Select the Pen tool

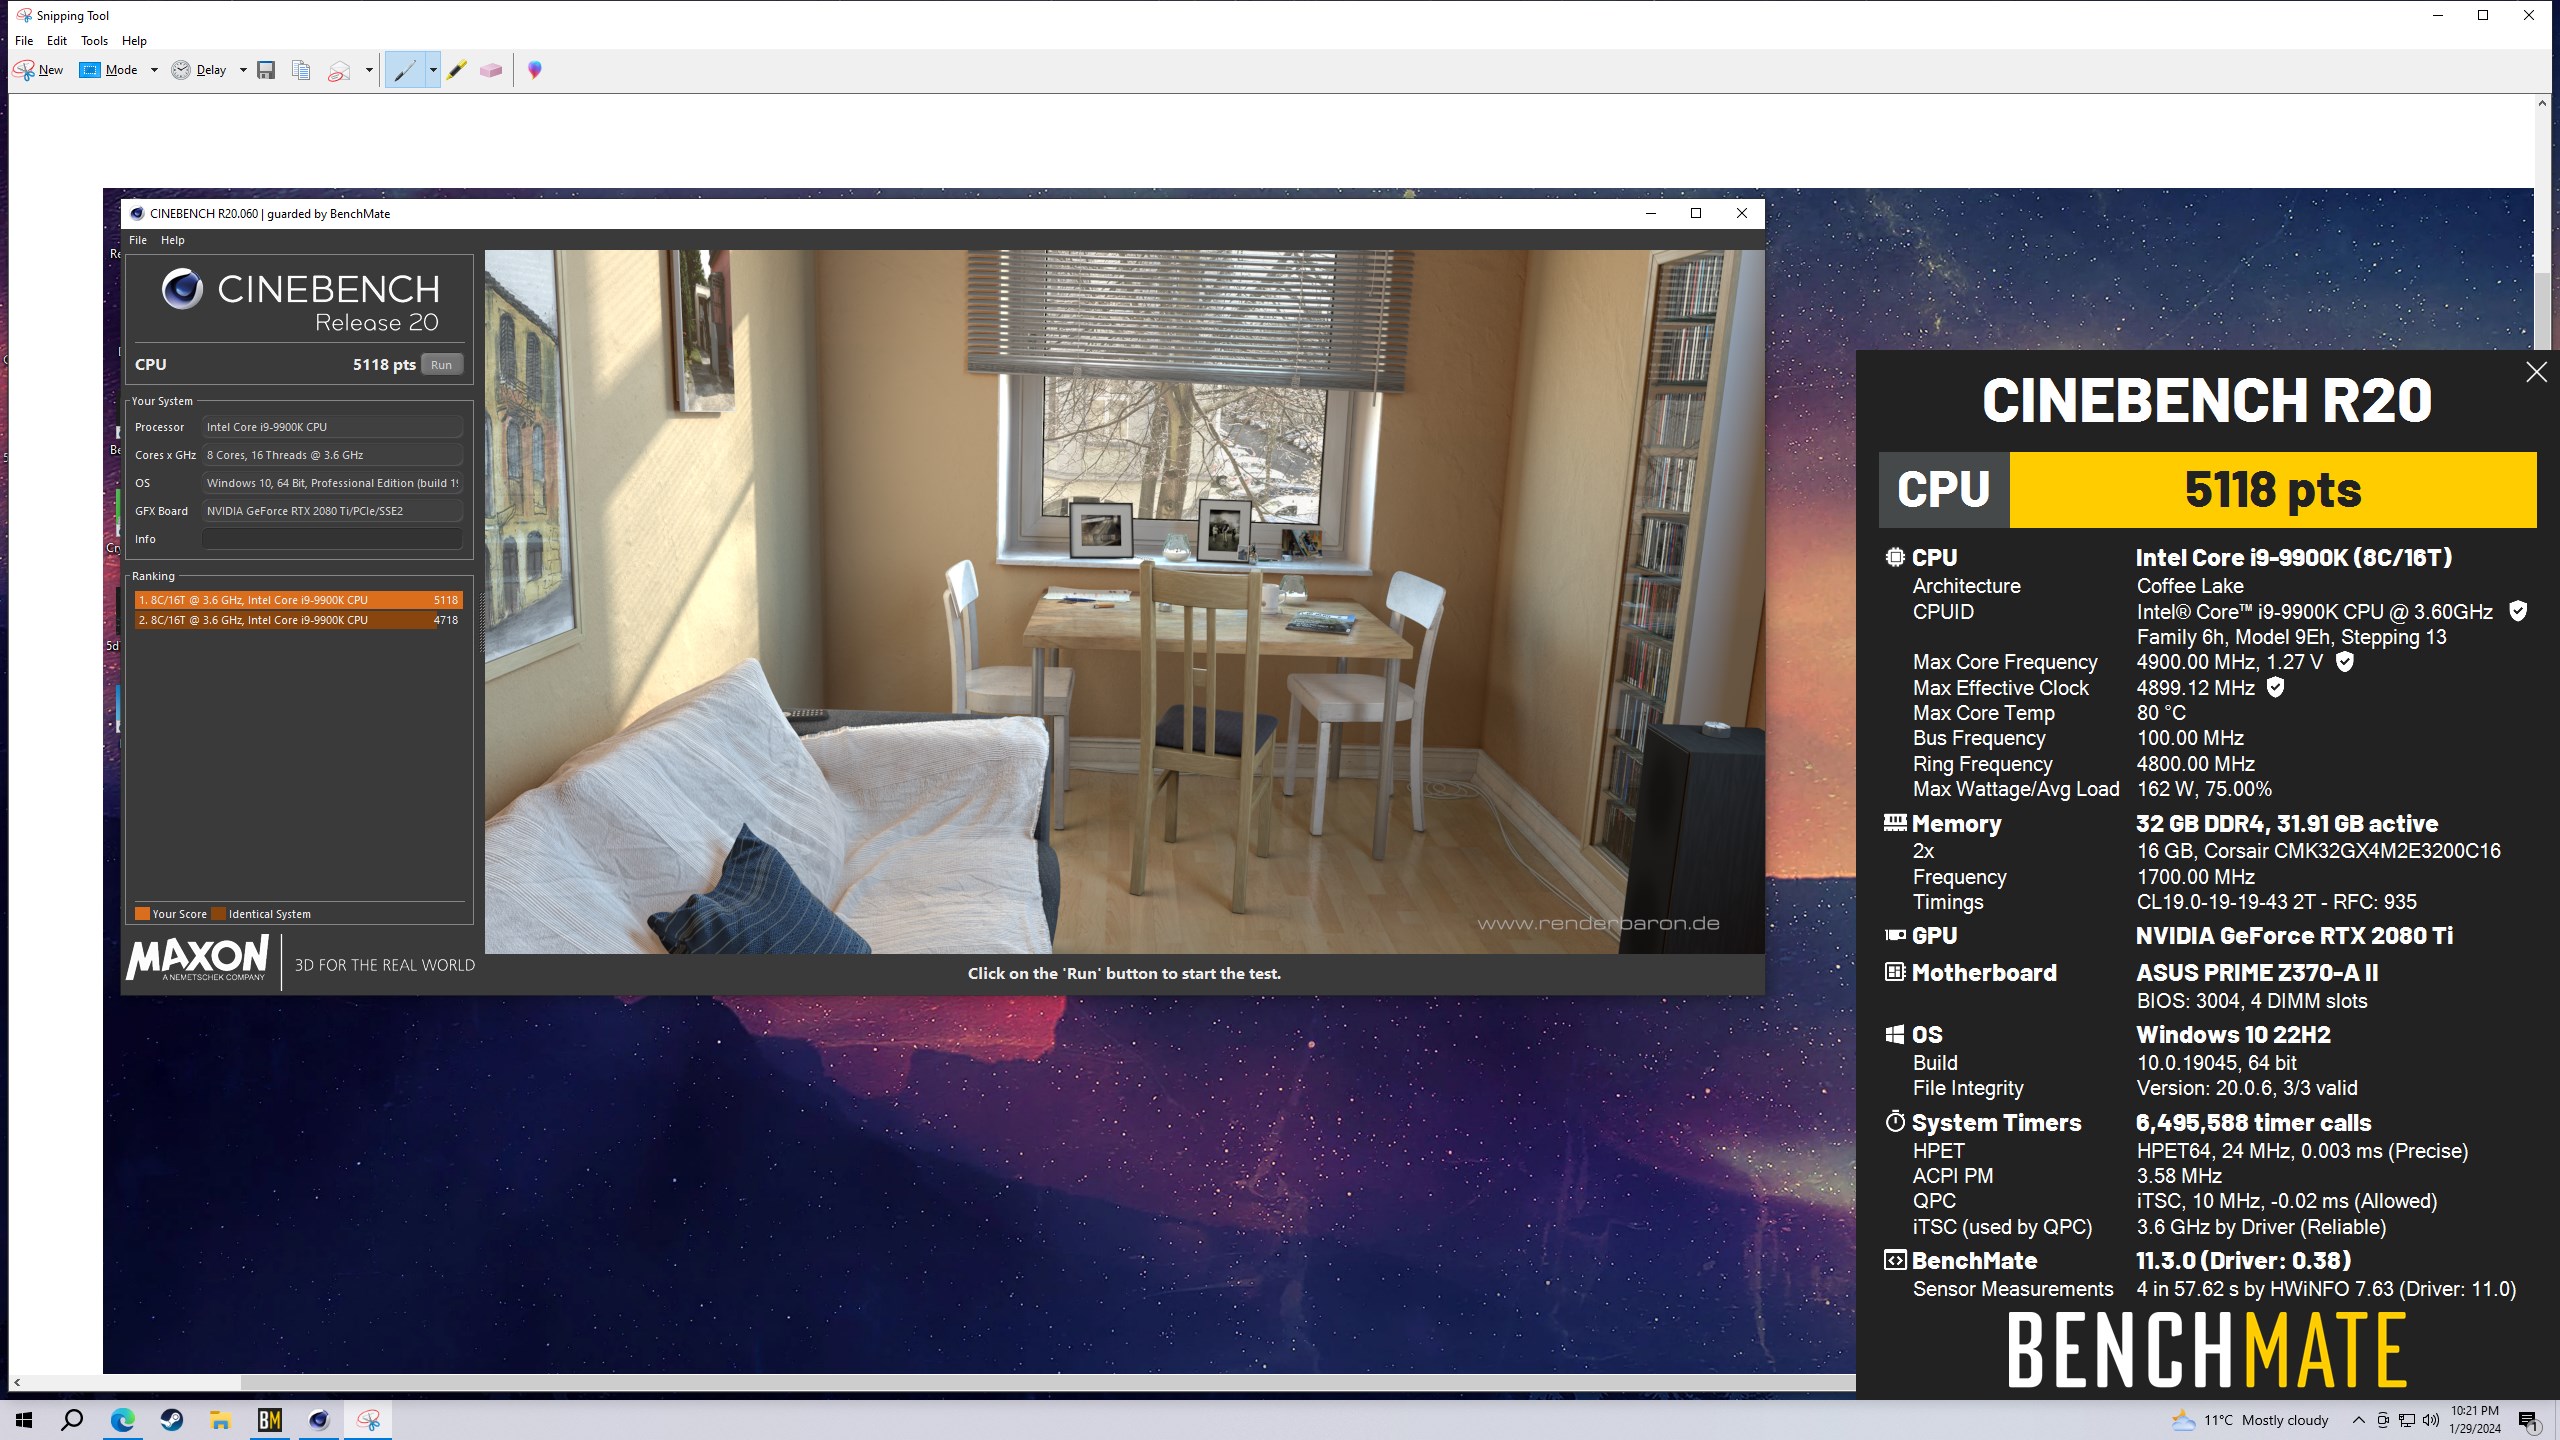tap(405, 70)
